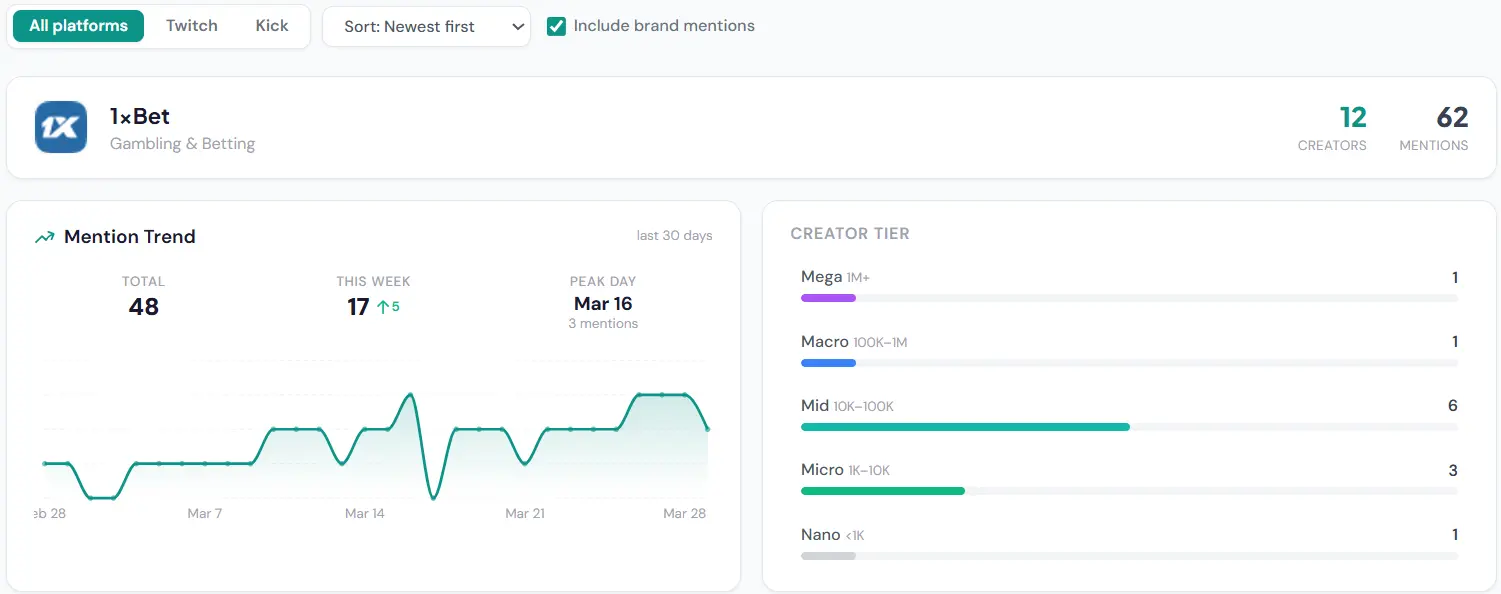Click the 1xBet brand name text
The height and width of the screenshot is (594, 1501).
pos(139,115)
